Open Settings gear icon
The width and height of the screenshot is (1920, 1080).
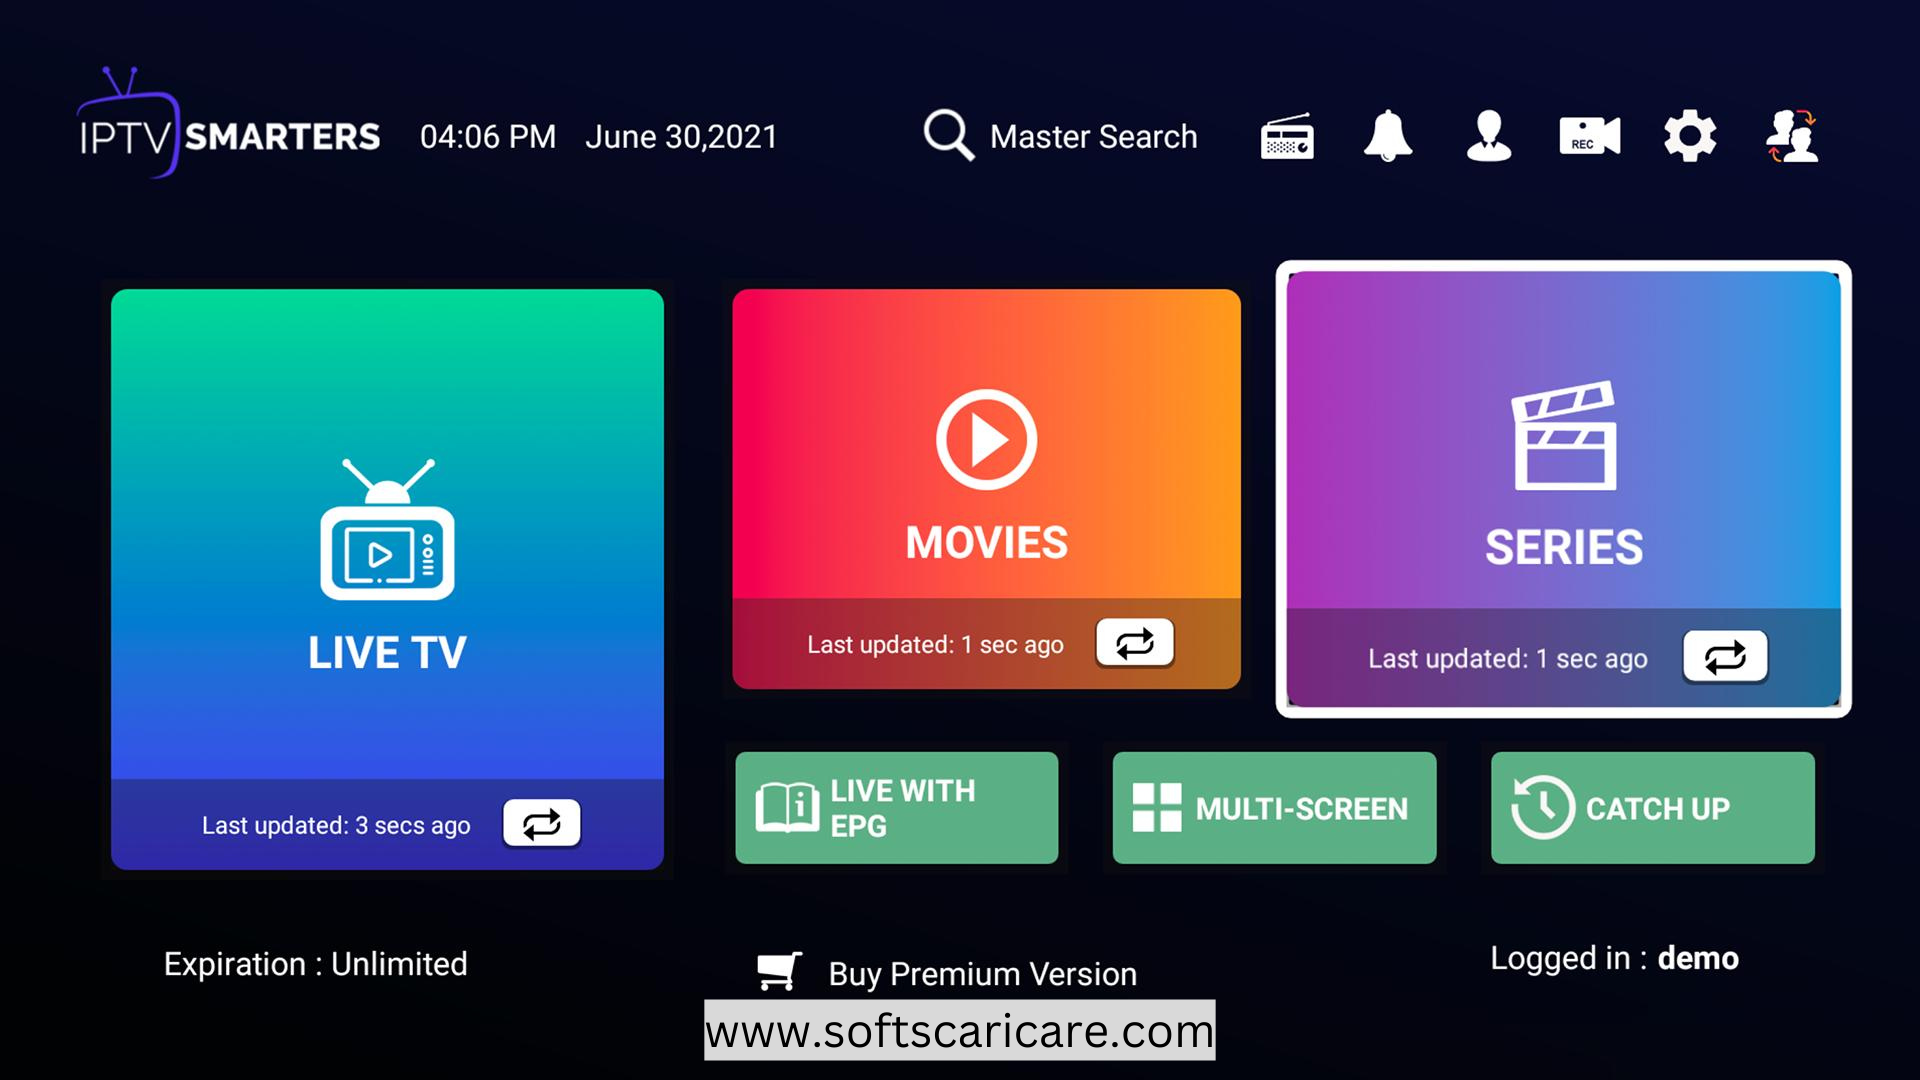pos(1688,136)
